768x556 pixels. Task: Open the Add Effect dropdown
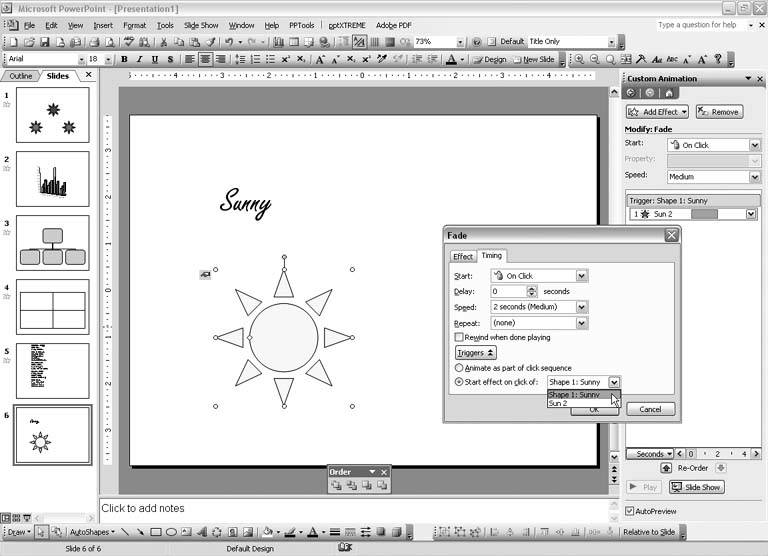(x=658, y=112)
